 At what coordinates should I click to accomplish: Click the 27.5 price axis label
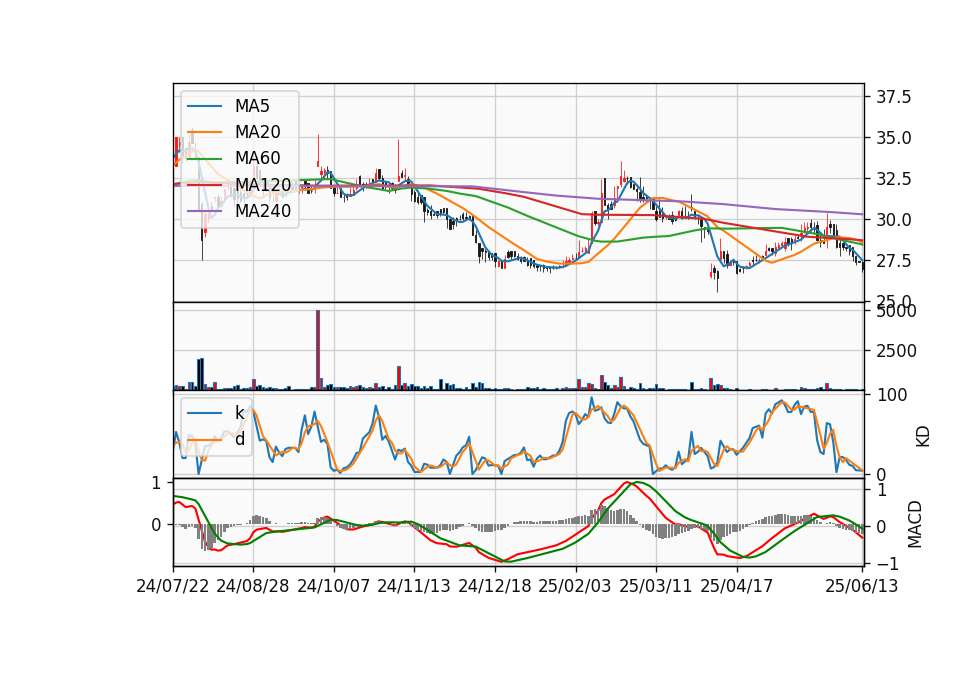point(893,261)
